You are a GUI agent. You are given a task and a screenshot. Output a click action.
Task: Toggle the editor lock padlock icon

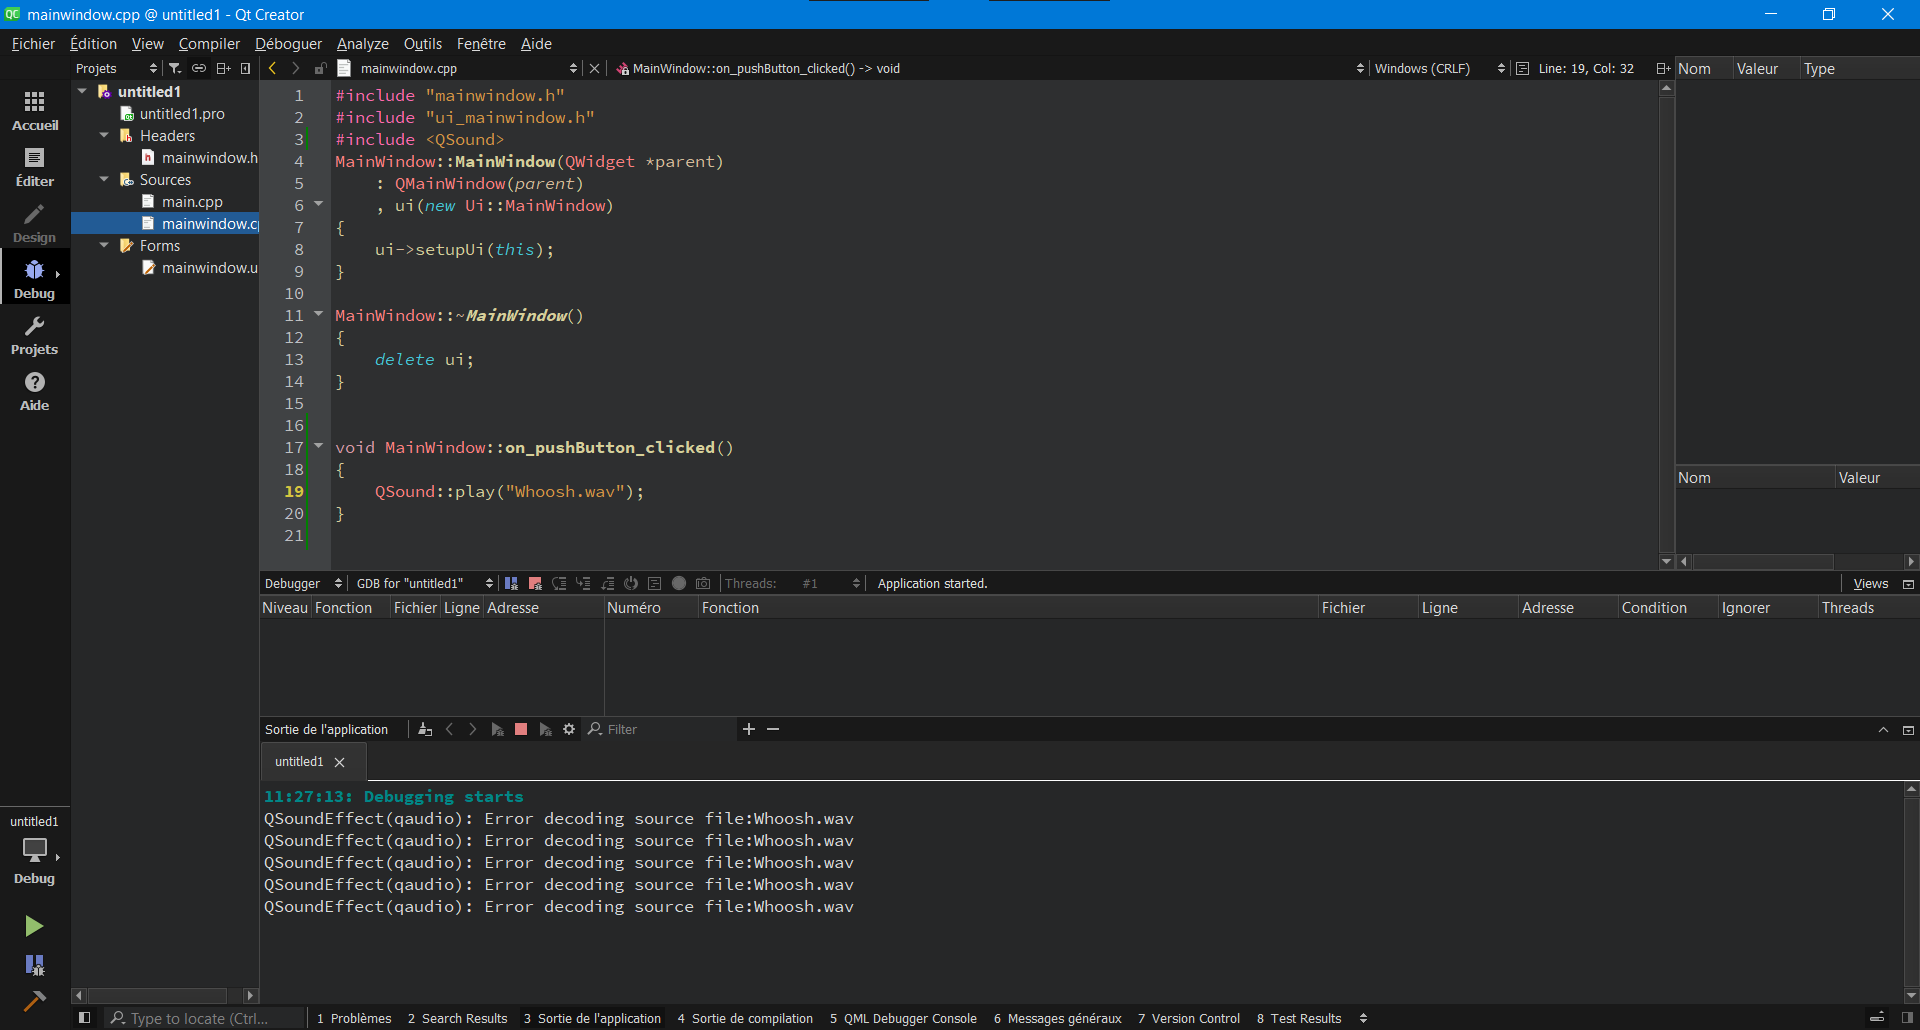[x=320, y=68]
